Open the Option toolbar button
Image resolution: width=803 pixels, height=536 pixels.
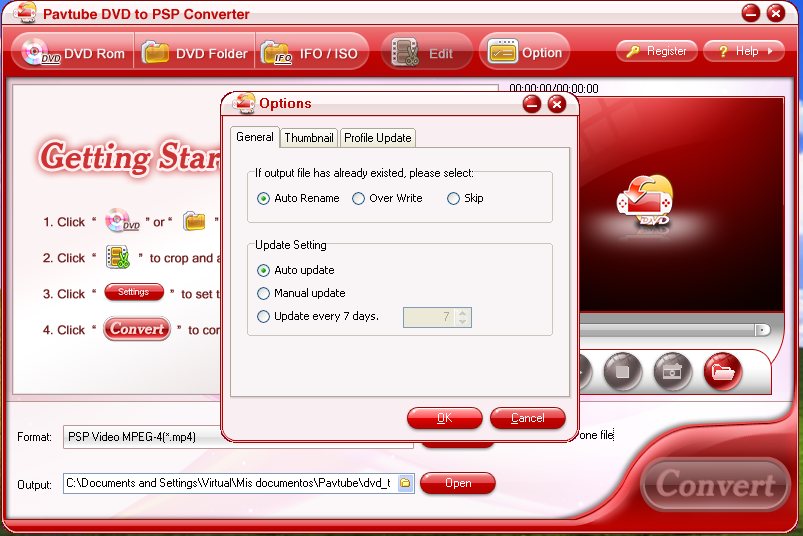[x=524, y=52]
